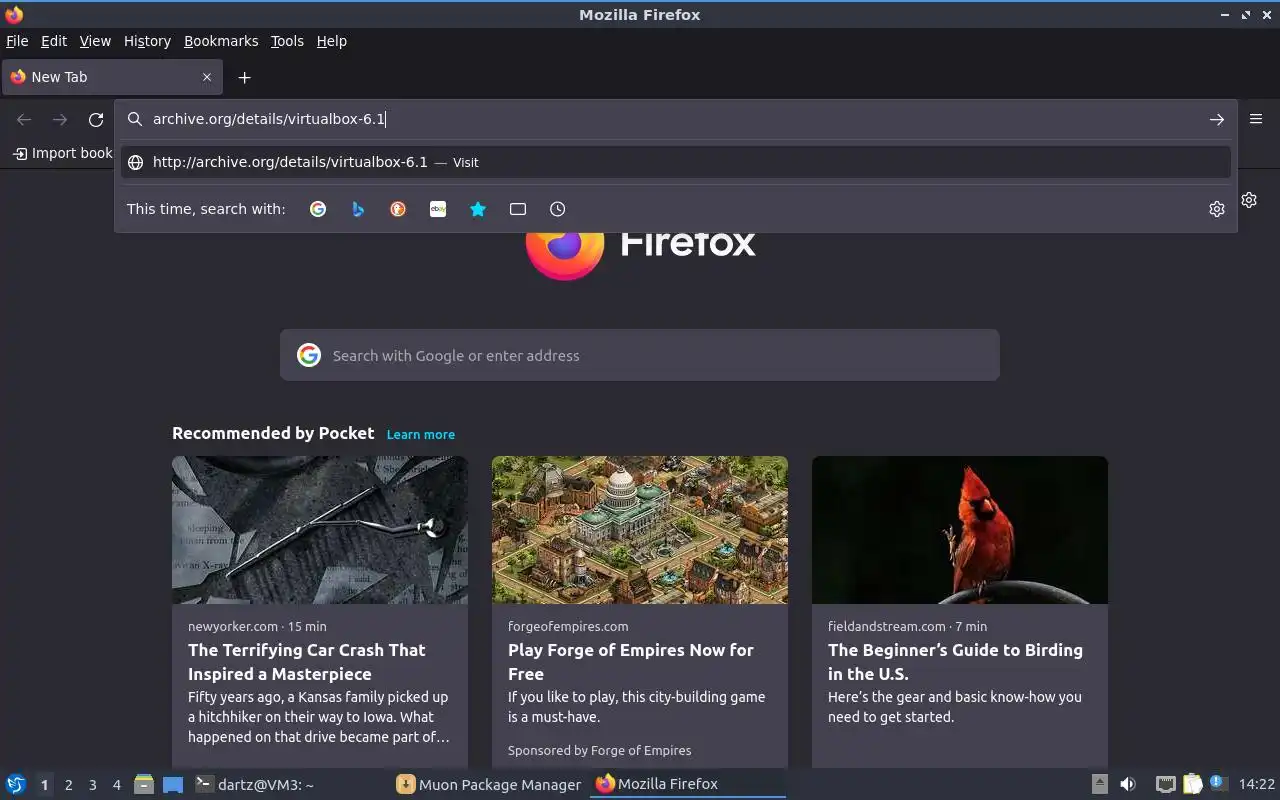Search in Bookmarks star icon
1280x800 pixels.
478,209
